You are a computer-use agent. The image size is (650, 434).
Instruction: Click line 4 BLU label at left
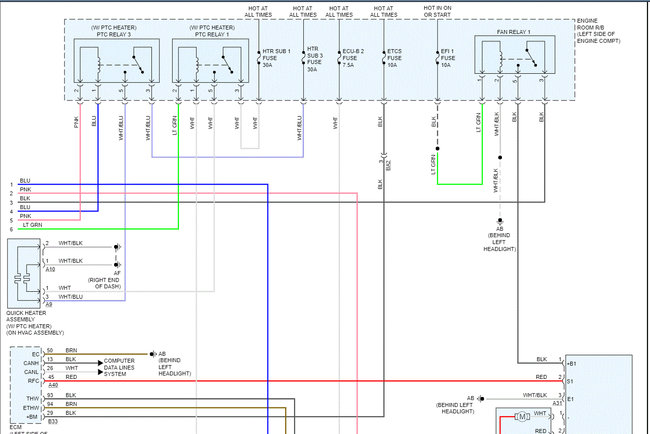25,207
